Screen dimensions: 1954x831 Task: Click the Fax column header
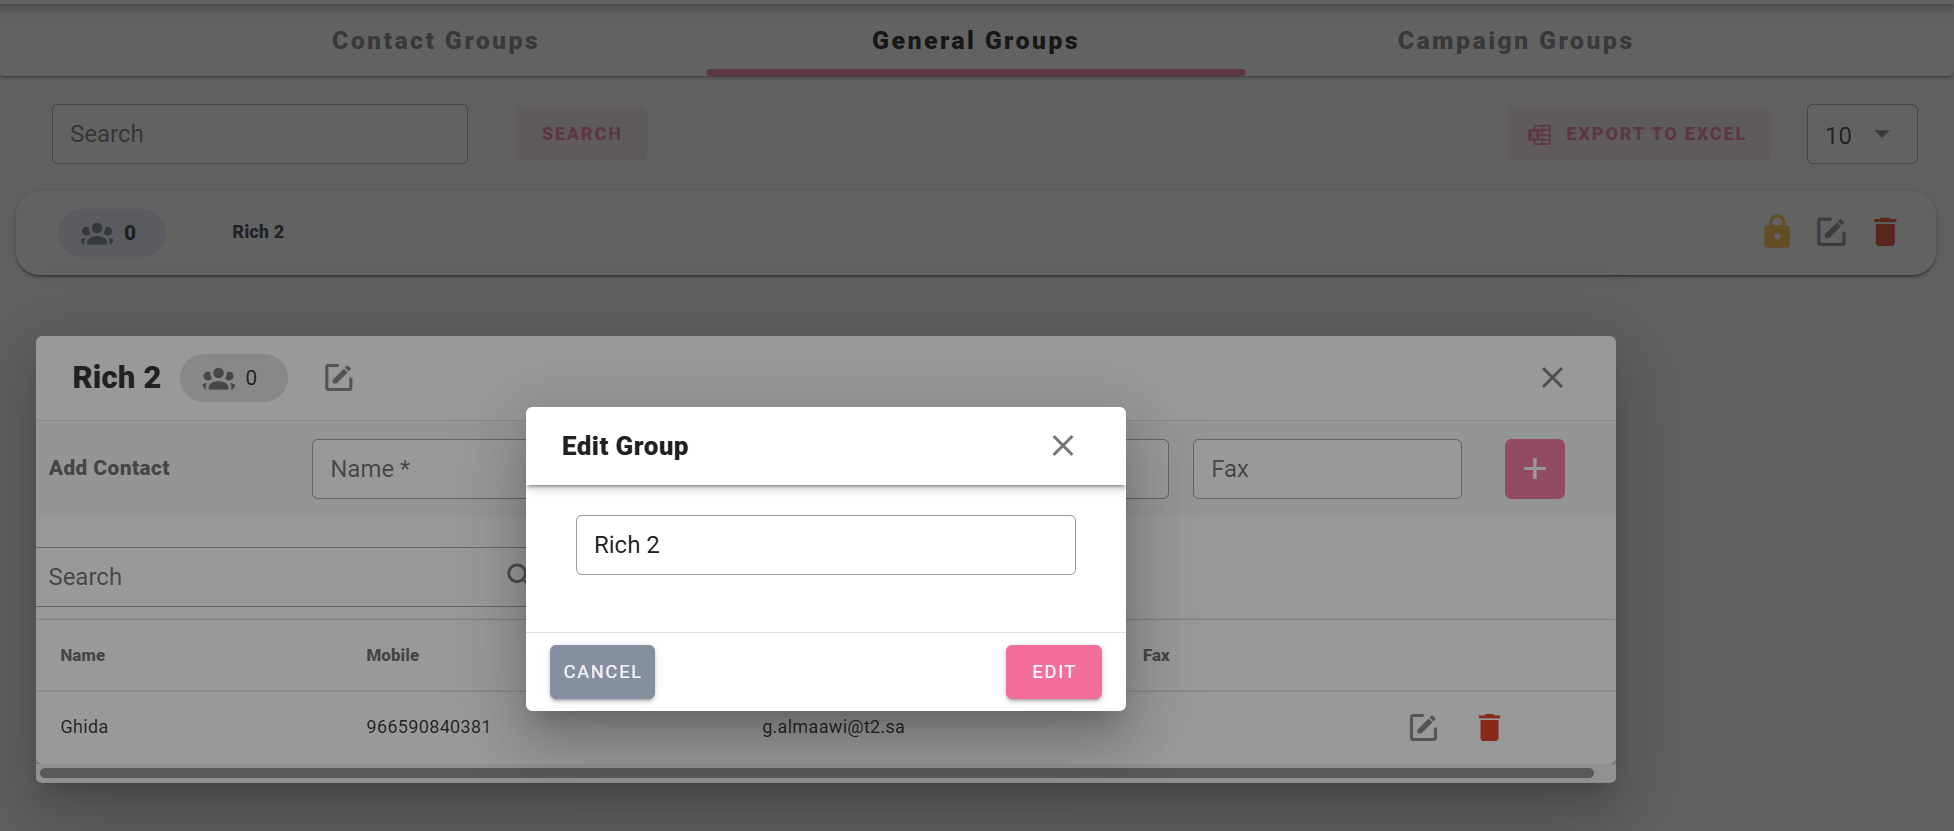click(1156, 655)
